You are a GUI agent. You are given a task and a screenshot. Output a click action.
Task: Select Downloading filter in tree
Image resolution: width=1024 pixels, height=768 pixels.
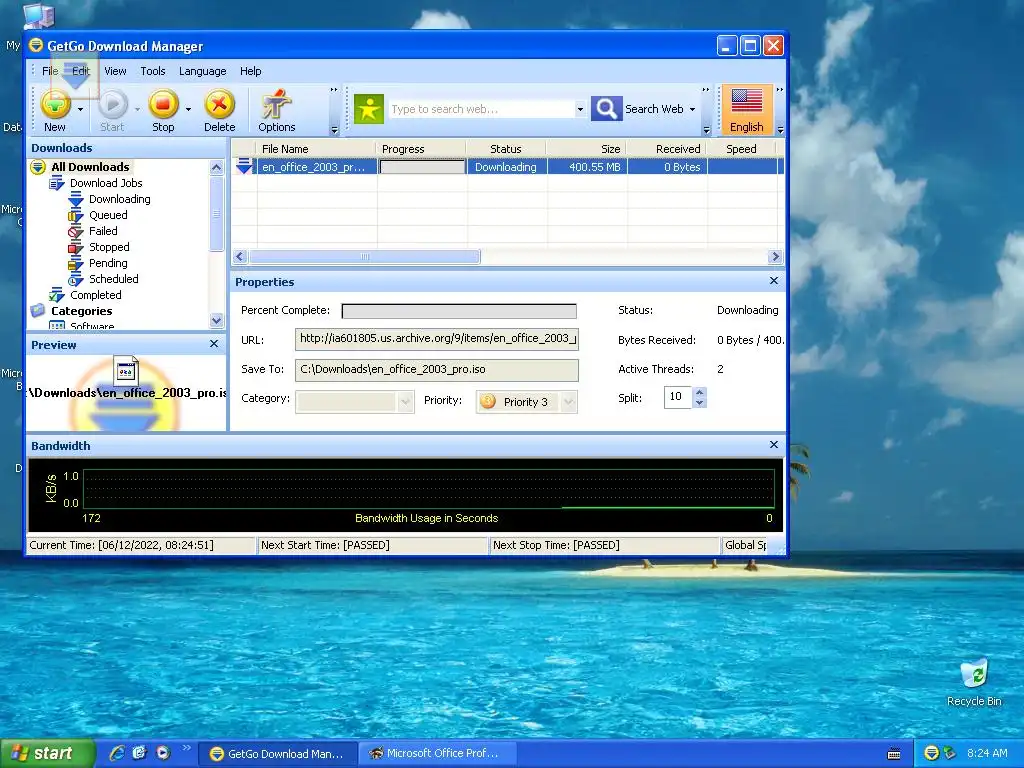pos(120,199)
